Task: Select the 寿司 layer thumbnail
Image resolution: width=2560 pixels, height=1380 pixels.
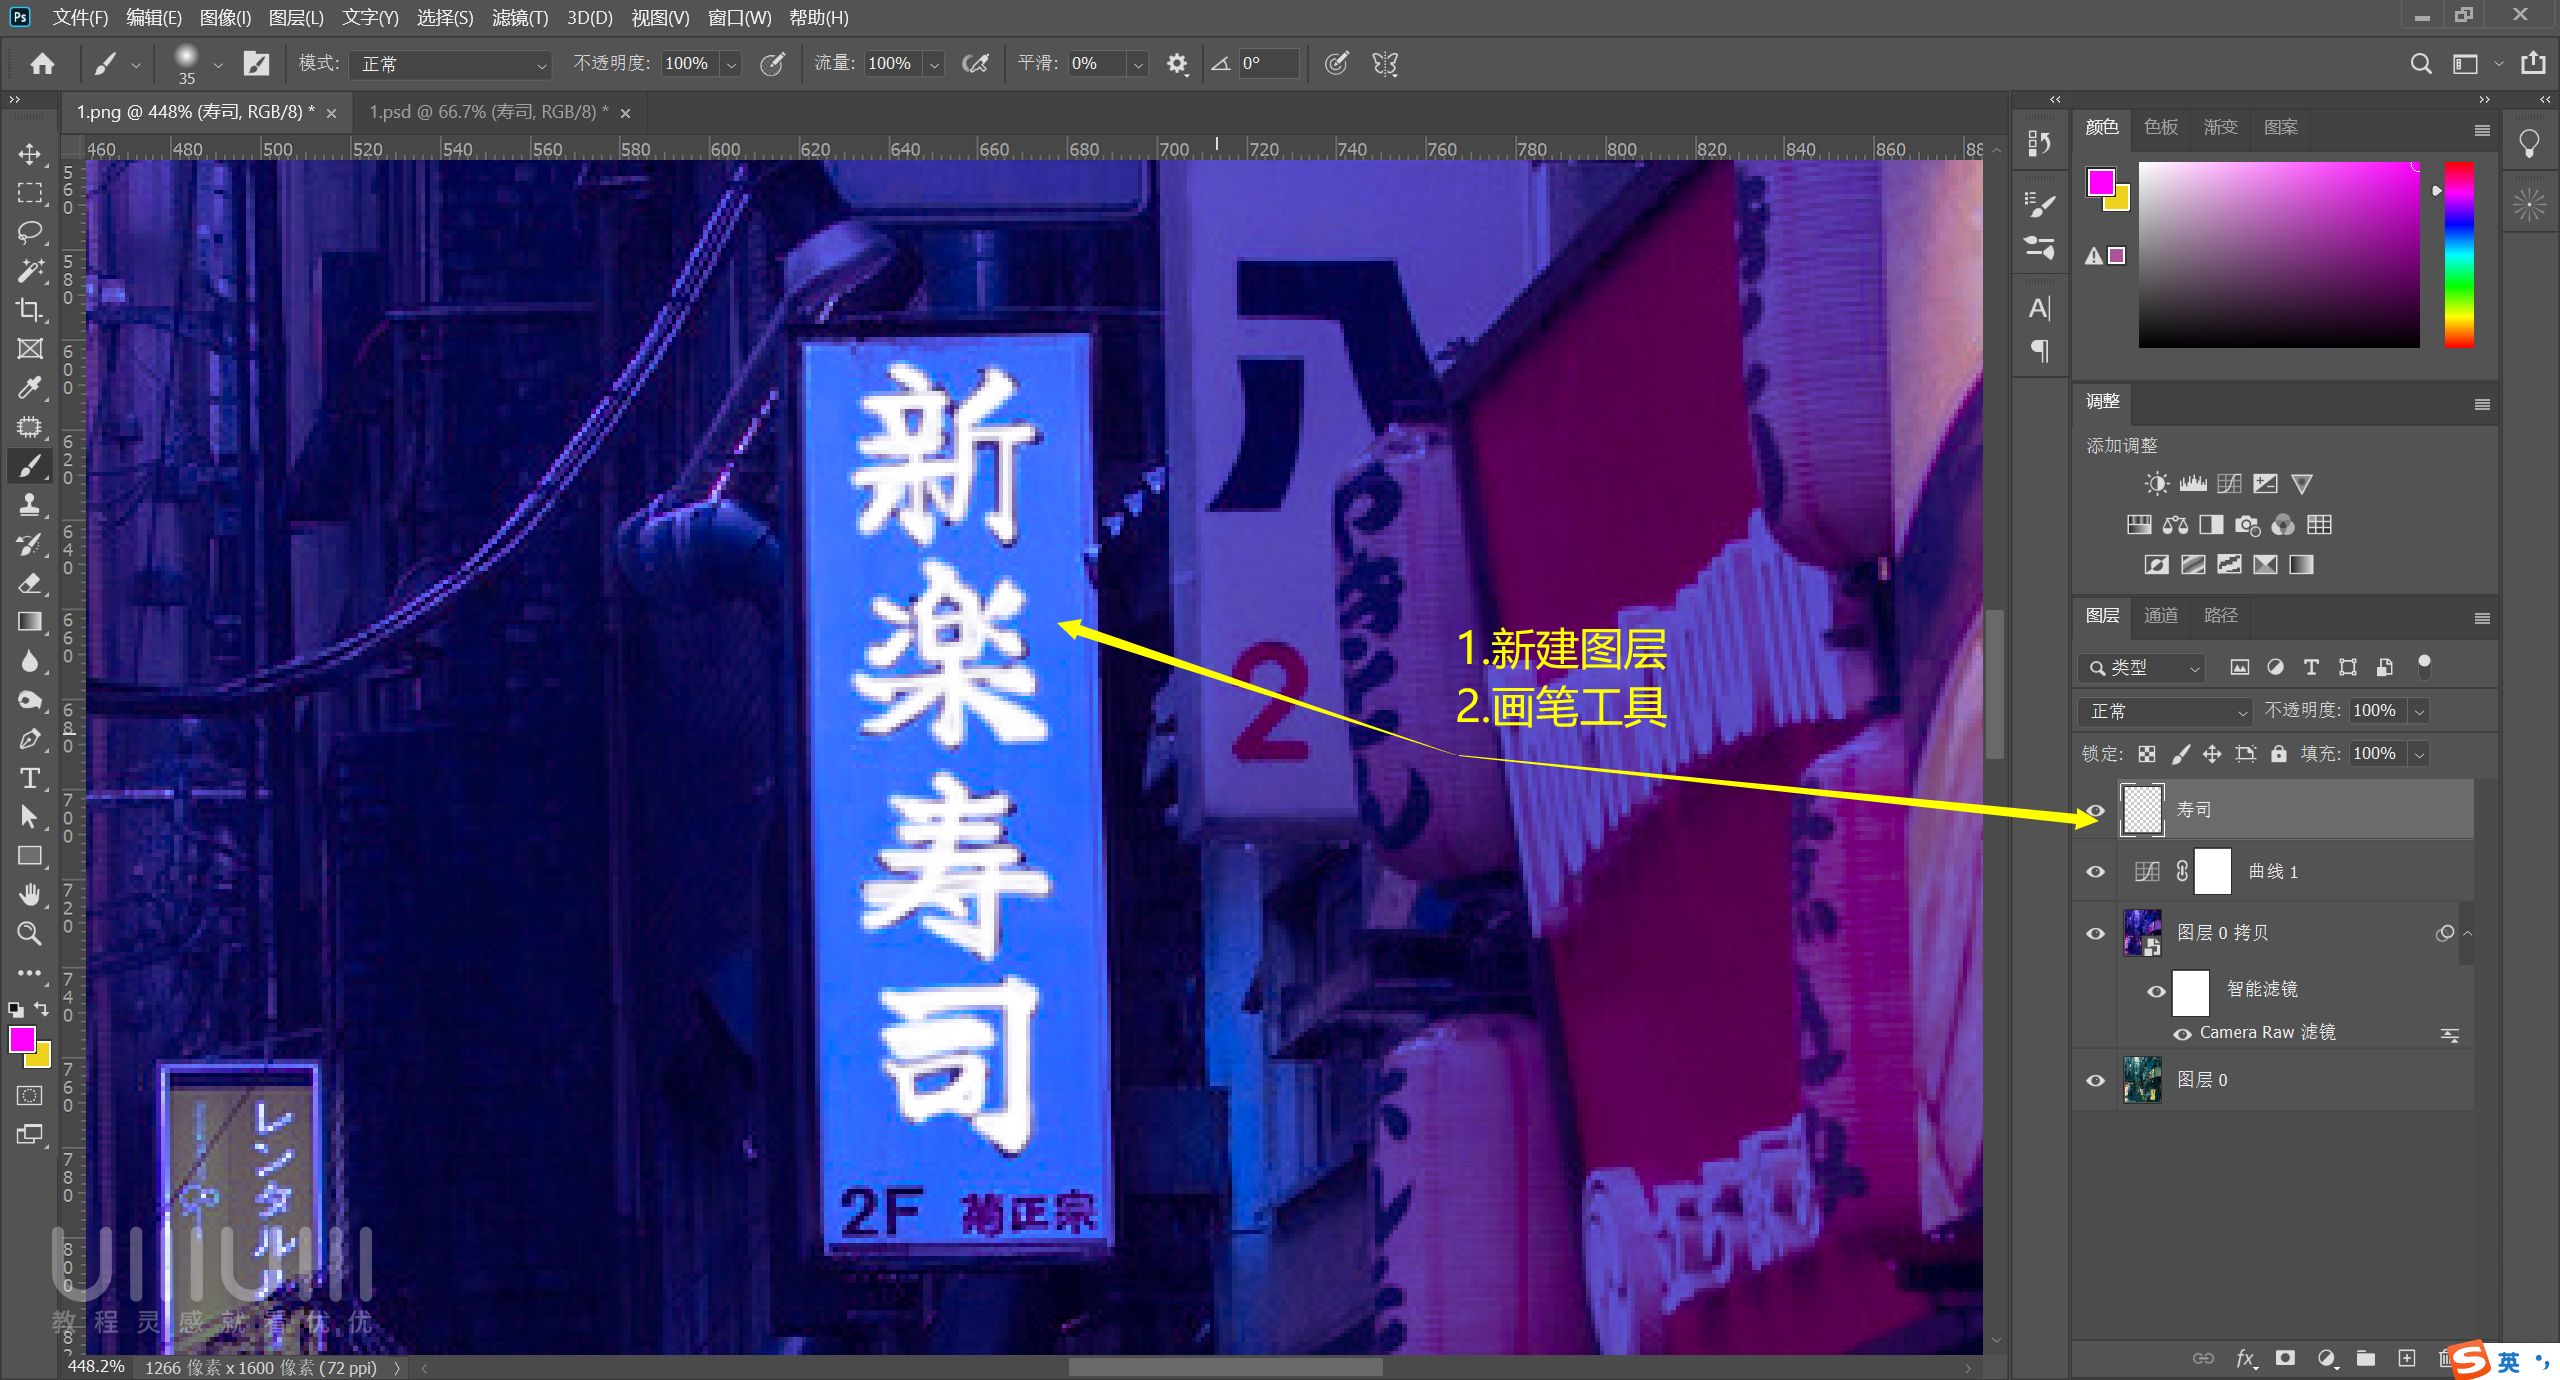Action: tap(2142, 810)
